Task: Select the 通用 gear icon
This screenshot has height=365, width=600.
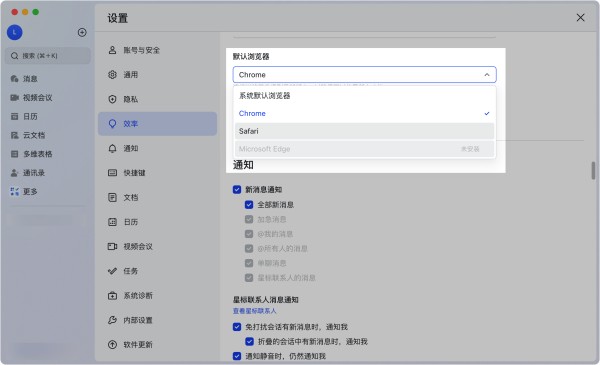Action: tap(112, 75)
